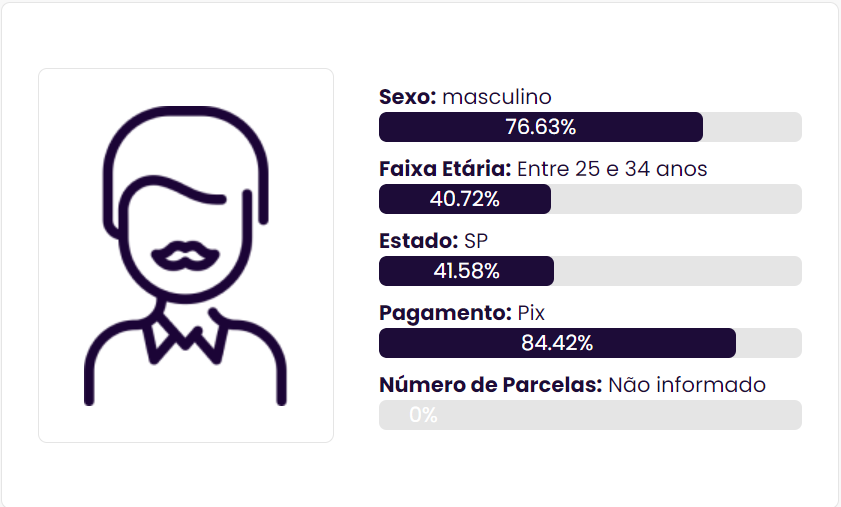Image resolution: width=841 pixels, height=507 pixels.
Task: Click the Não informado text
Action: 687,385
